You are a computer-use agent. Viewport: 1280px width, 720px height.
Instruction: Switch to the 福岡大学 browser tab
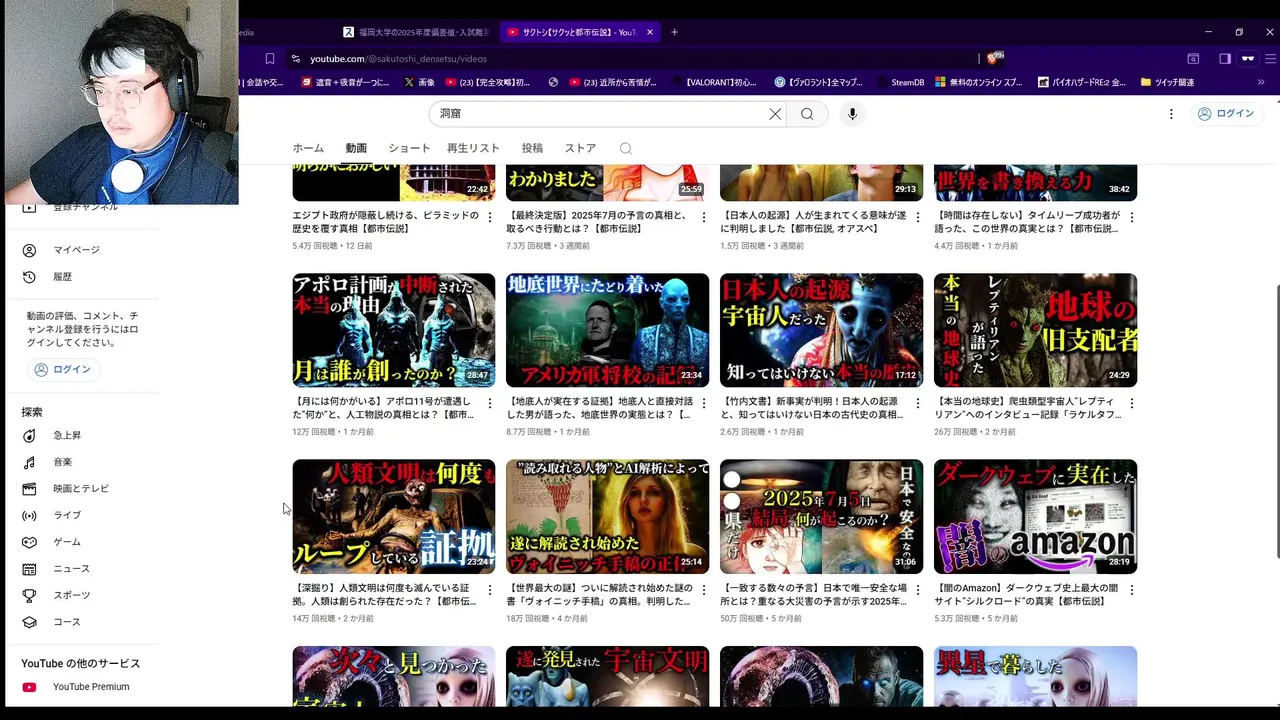point(415,32)
